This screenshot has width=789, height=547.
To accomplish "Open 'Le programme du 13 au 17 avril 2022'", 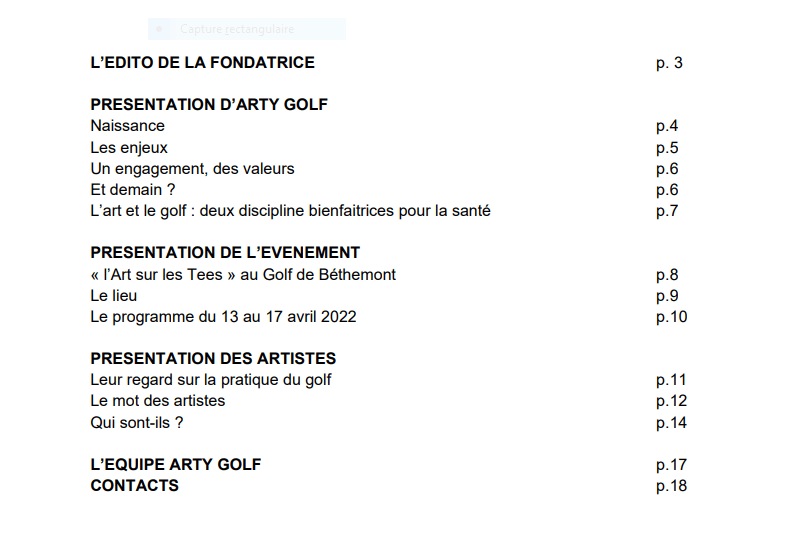I will 223,317.
